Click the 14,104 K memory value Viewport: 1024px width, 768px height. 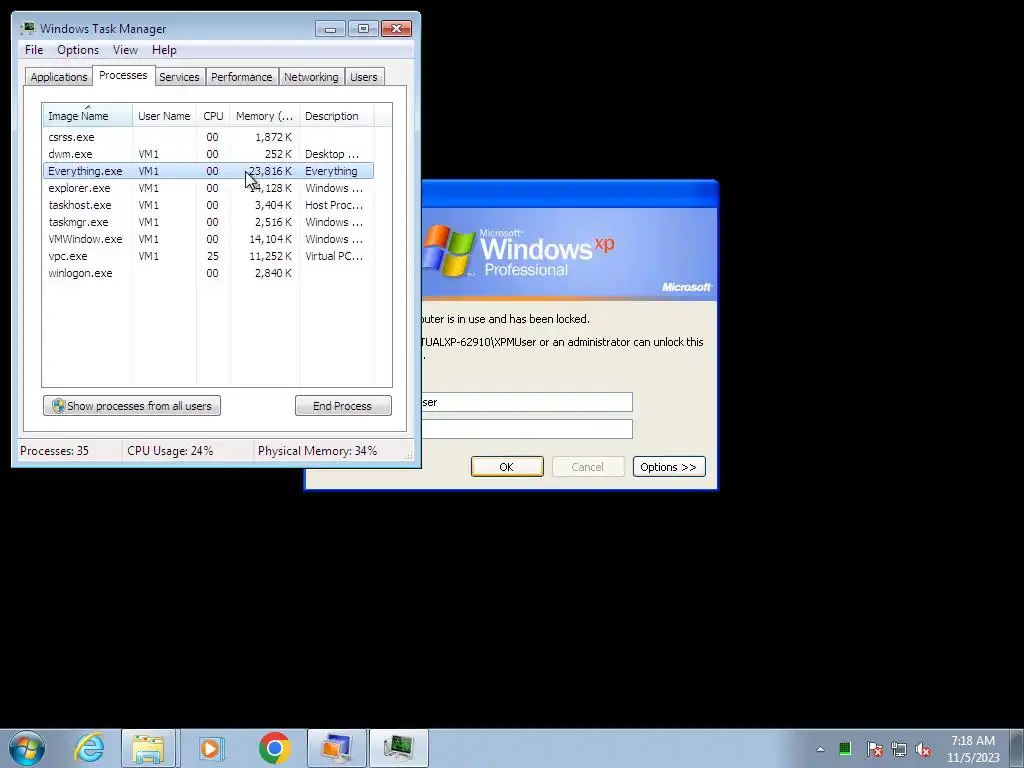[x=270, y=239]
